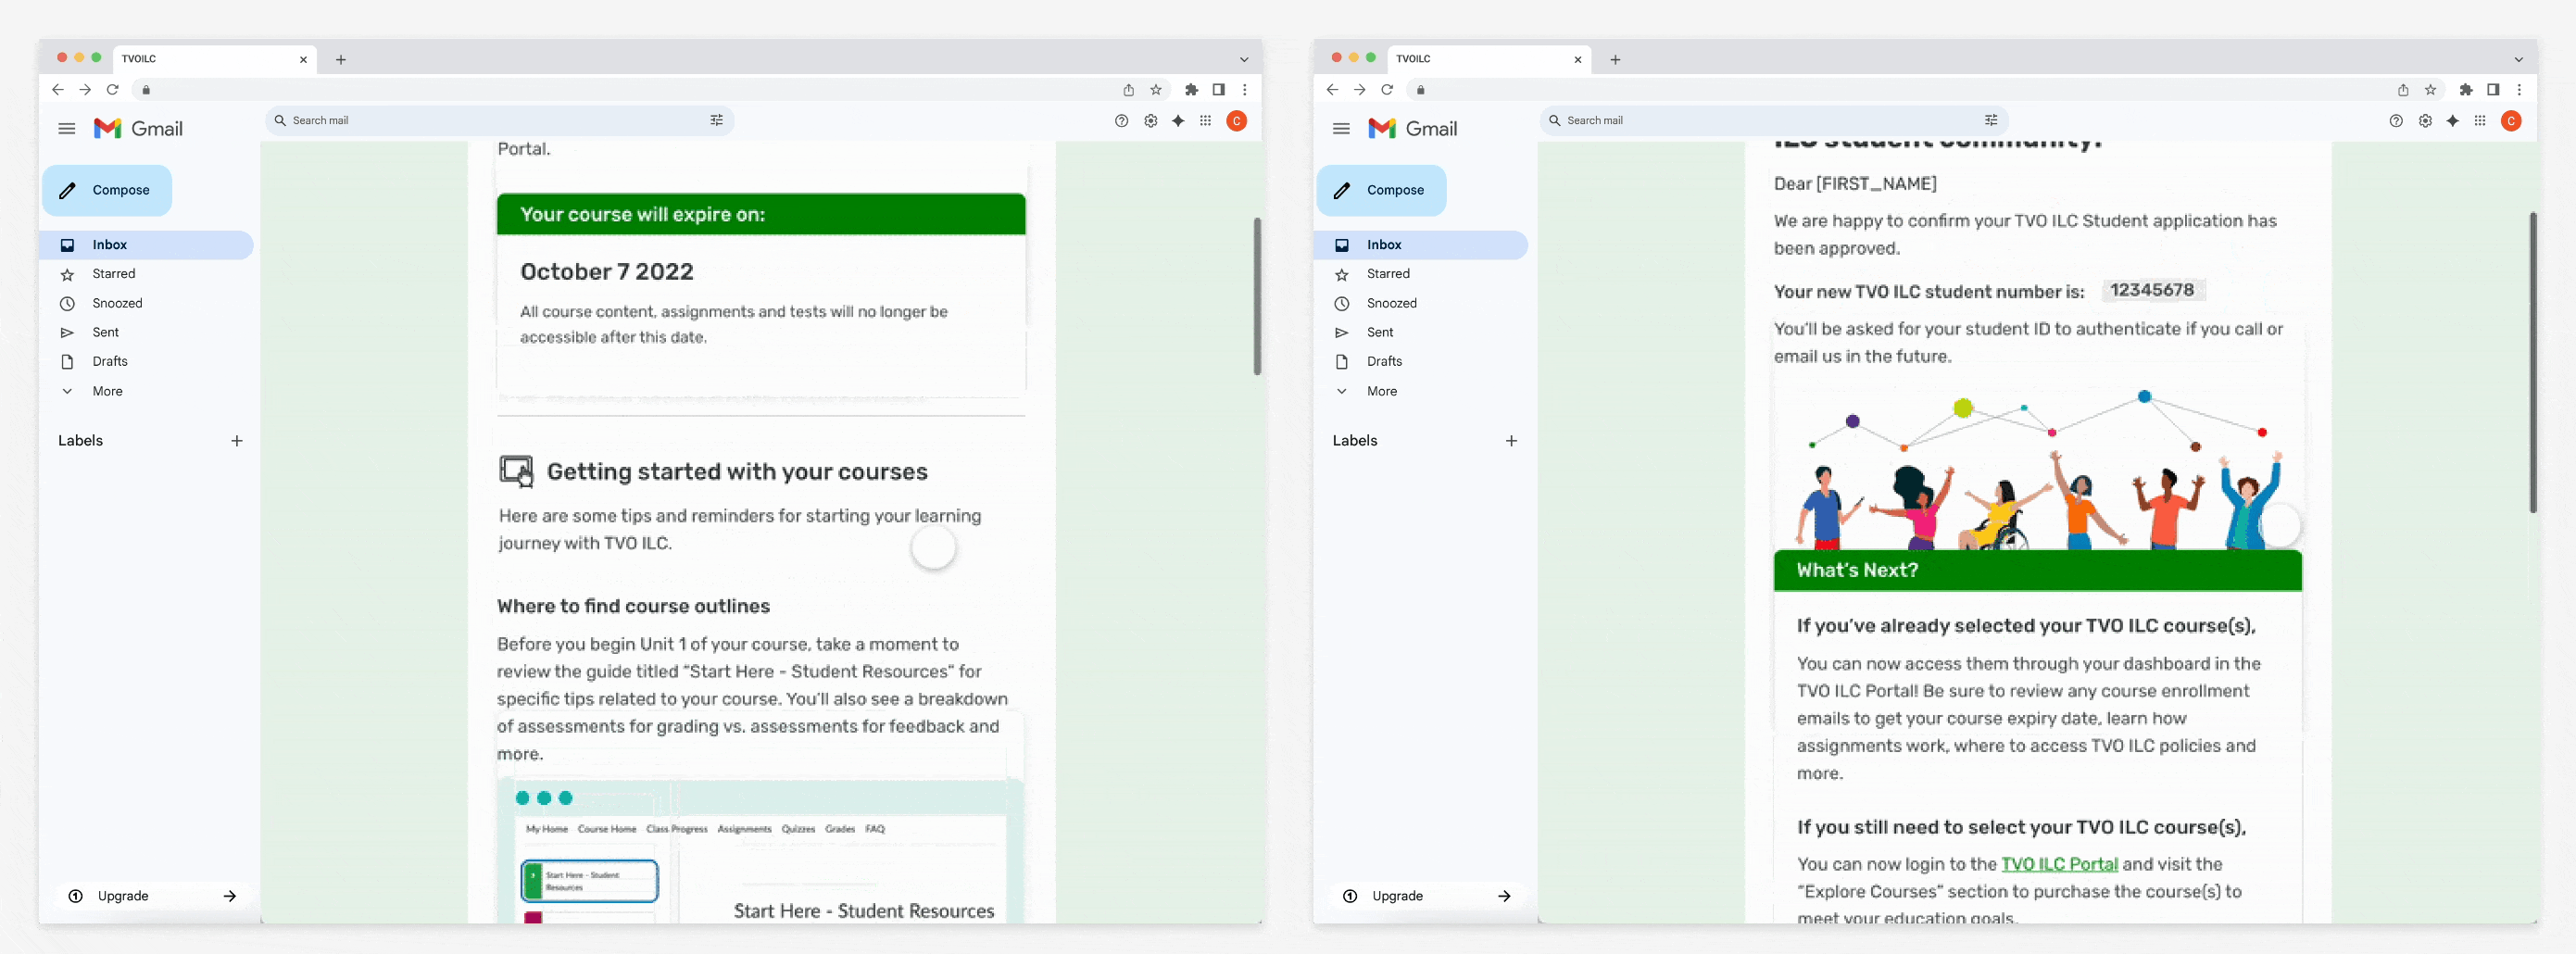Select Inbox in left Gmail sidebar
Viewport: 2576px width, 954px height.
(x=147, y=245)
